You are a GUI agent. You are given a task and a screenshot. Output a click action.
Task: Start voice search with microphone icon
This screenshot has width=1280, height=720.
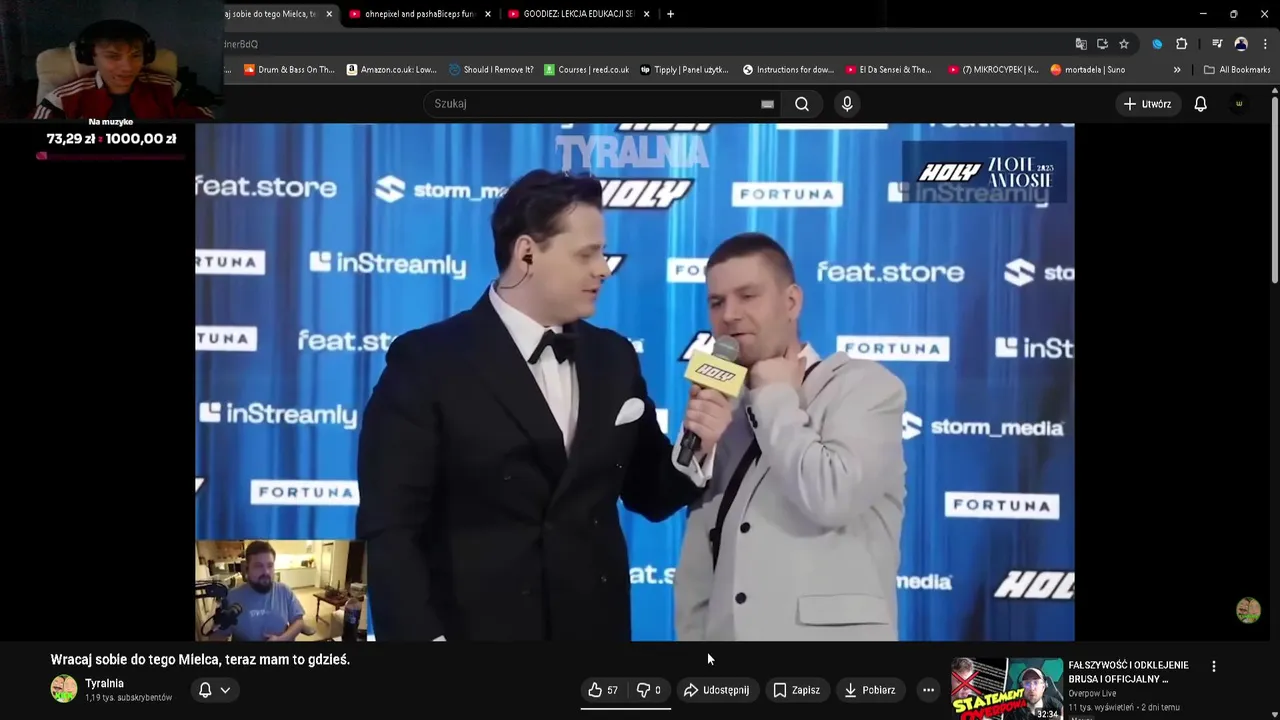pyautogui.click(x=847, y=104)
